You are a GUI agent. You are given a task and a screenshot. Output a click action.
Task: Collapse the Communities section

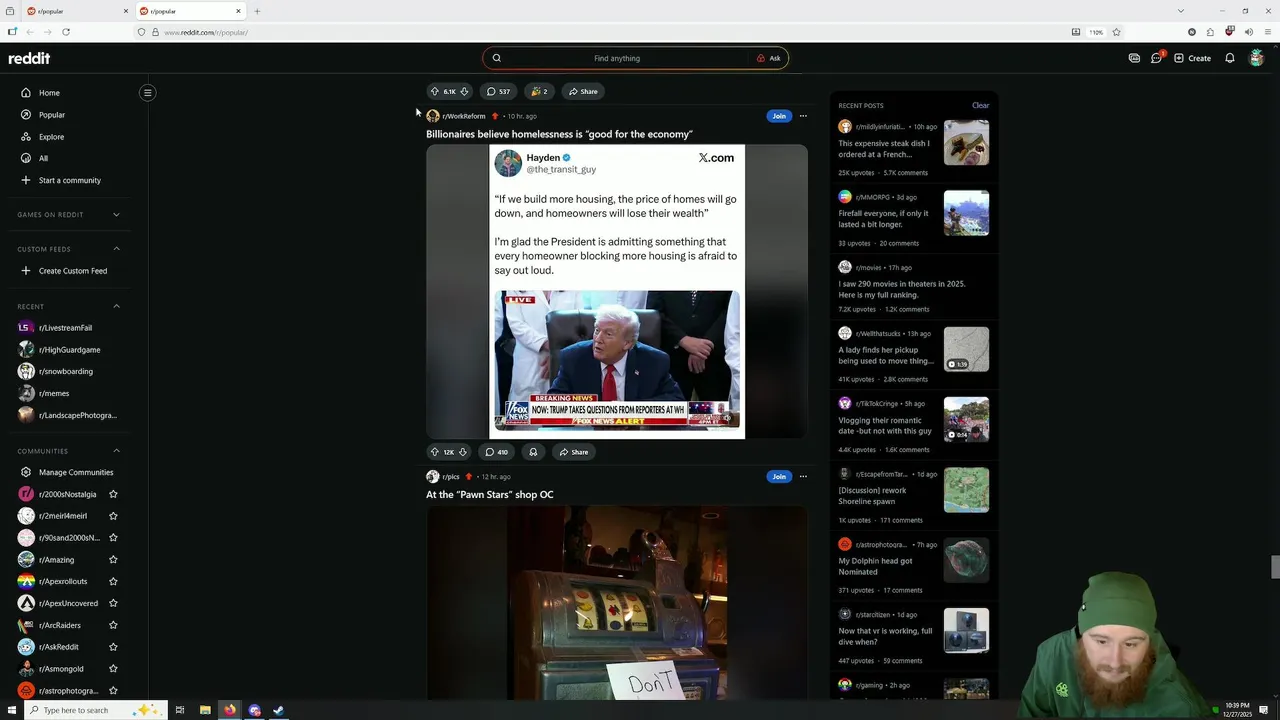click(116, 451)
